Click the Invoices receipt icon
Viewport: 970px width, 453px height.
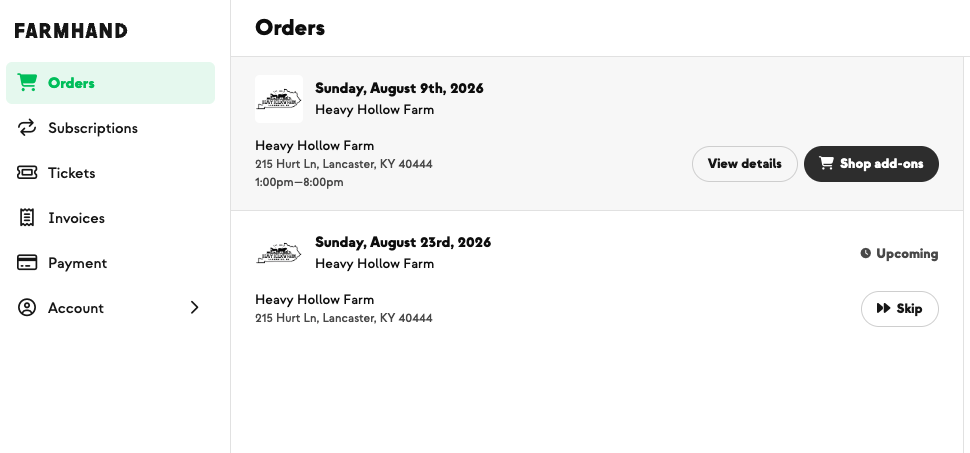click(27, 218)
